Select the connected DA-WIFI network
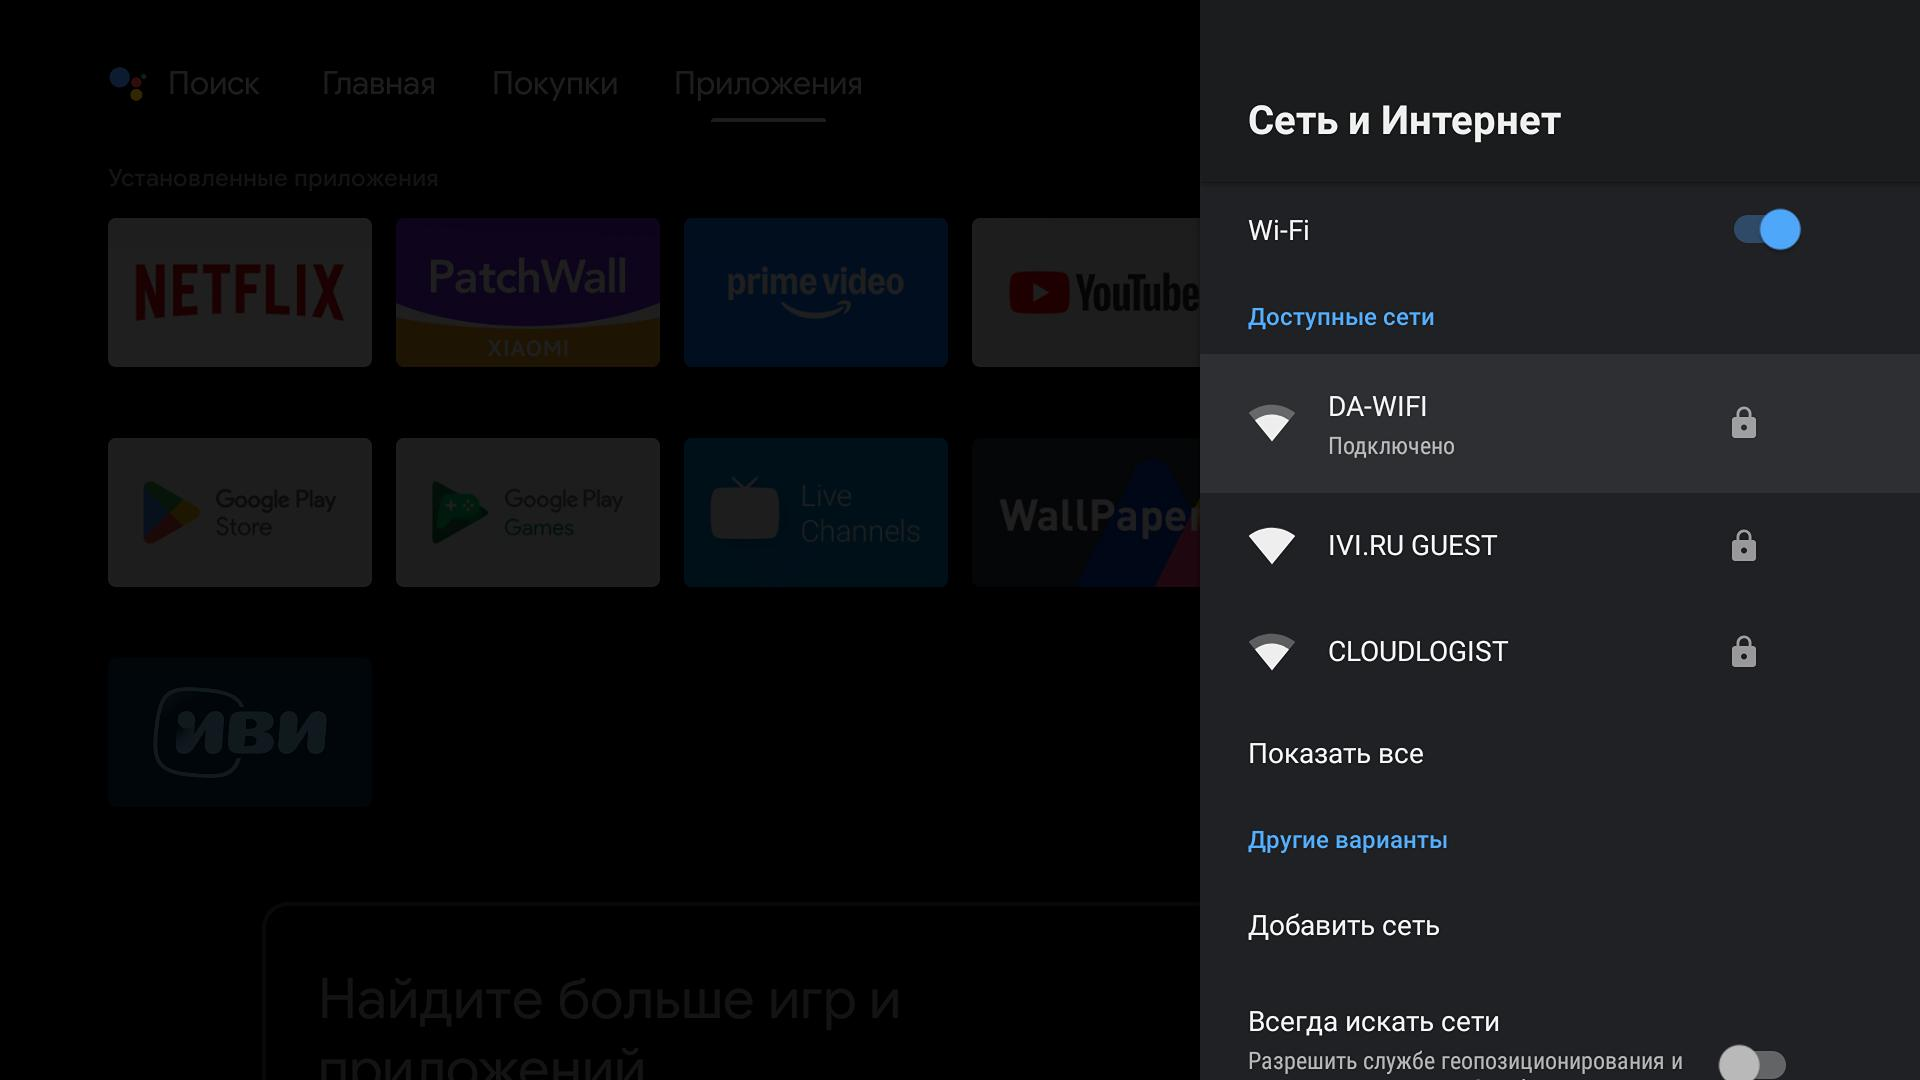Screen dimensions: 1920x1080 (1560, 423)
